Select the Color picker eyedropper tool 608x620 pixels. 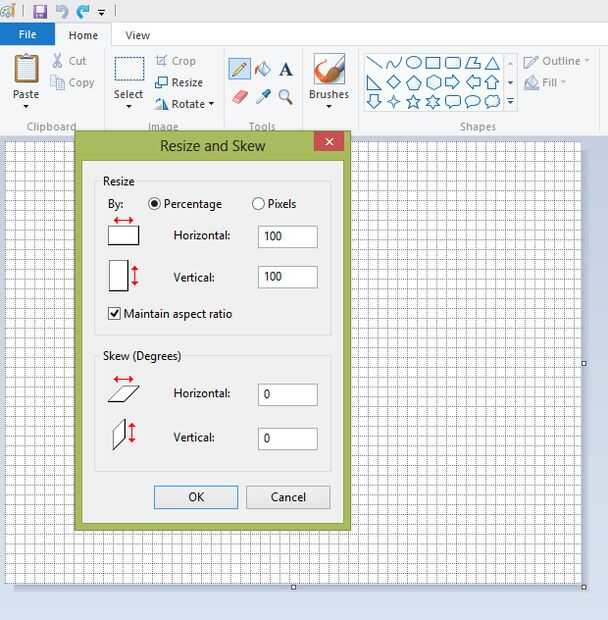pyautogui.click(x=263, y=96)
